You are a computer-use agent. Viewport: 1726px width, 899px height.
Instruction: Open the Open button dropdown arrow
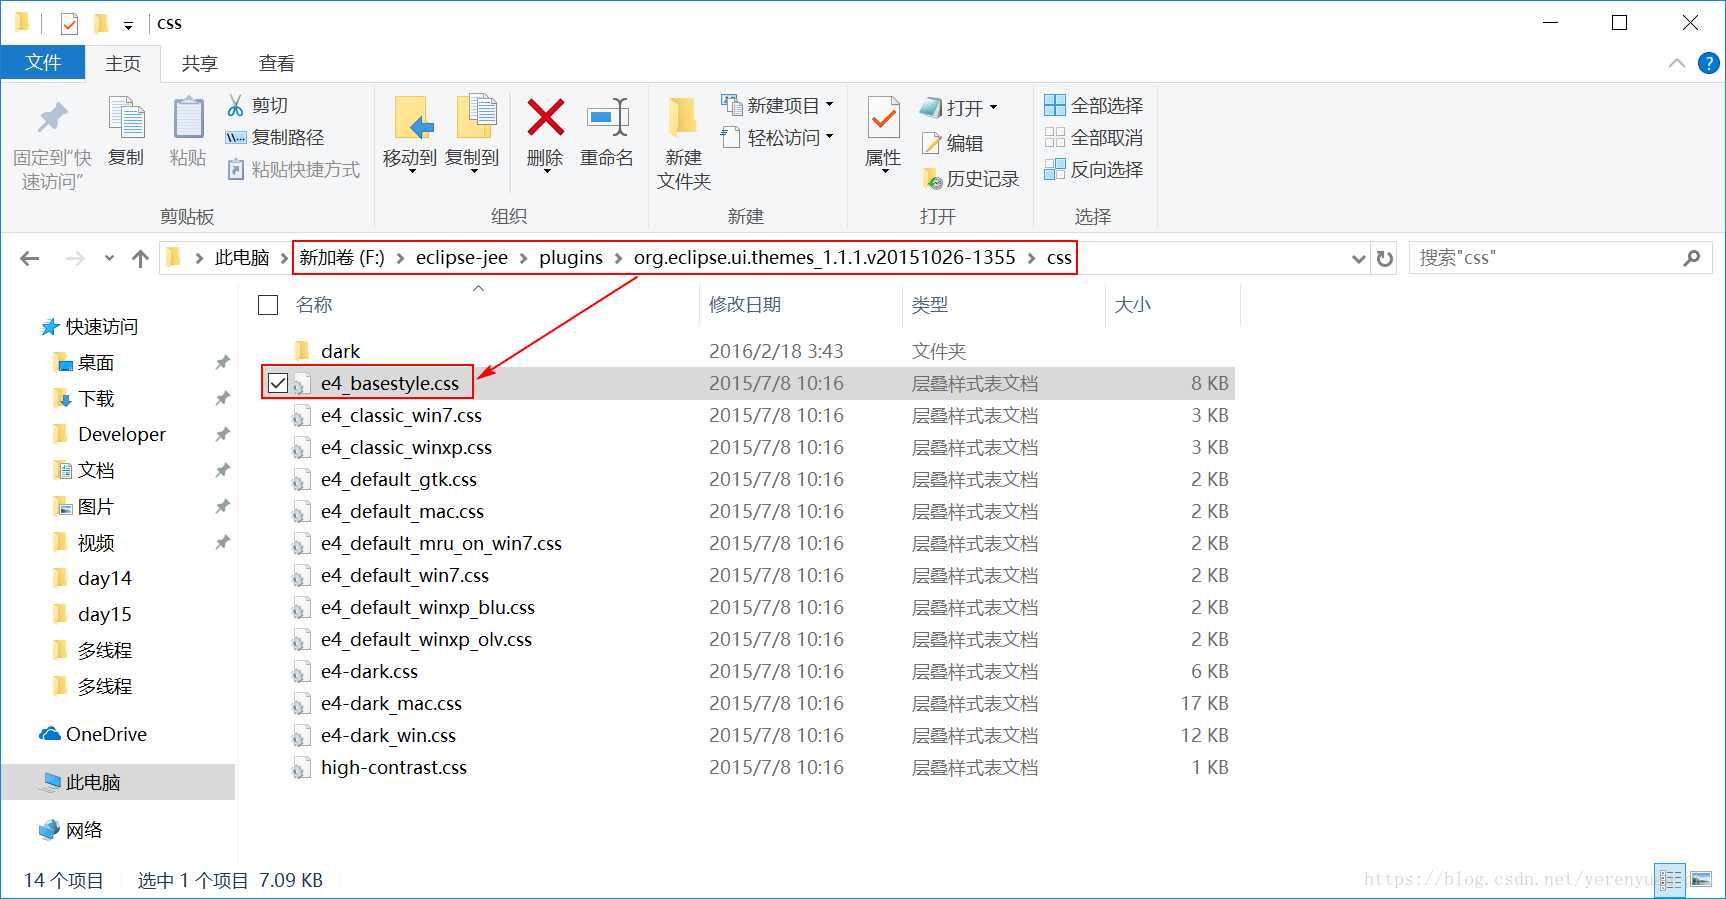pos(993,107)
